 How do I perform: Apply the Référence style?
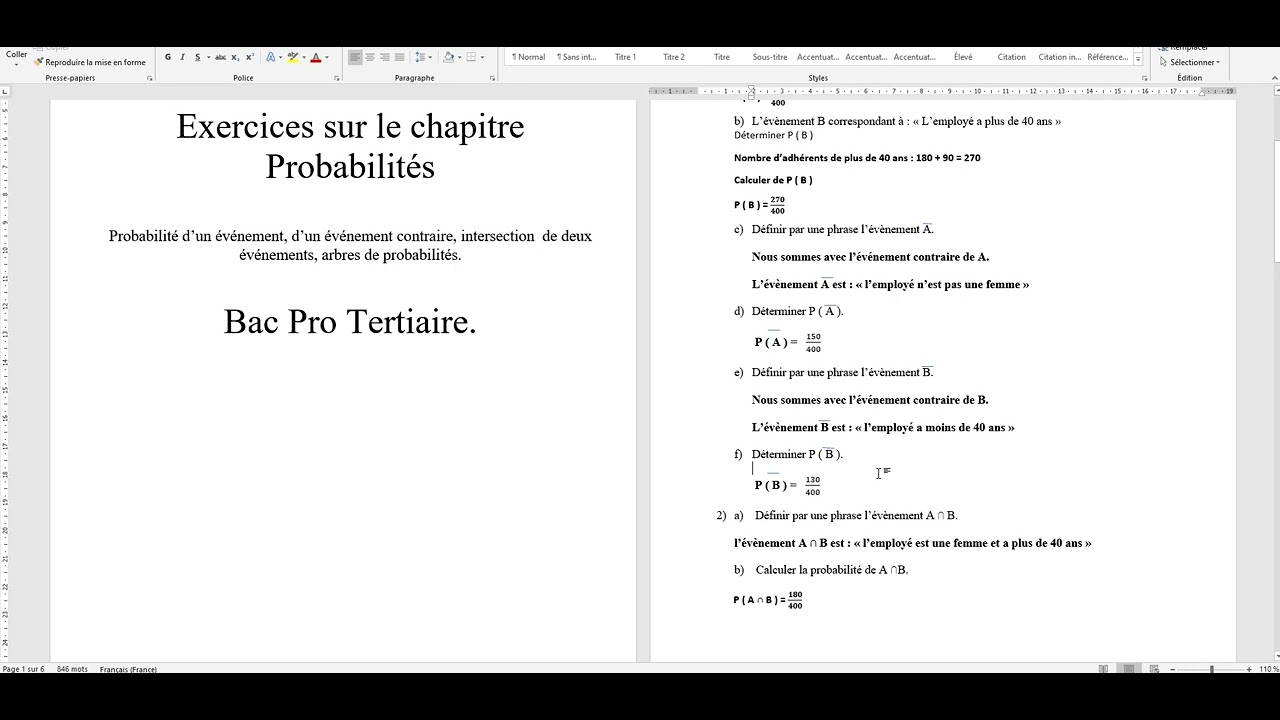pyautogui.click(x=1107, y=57)
